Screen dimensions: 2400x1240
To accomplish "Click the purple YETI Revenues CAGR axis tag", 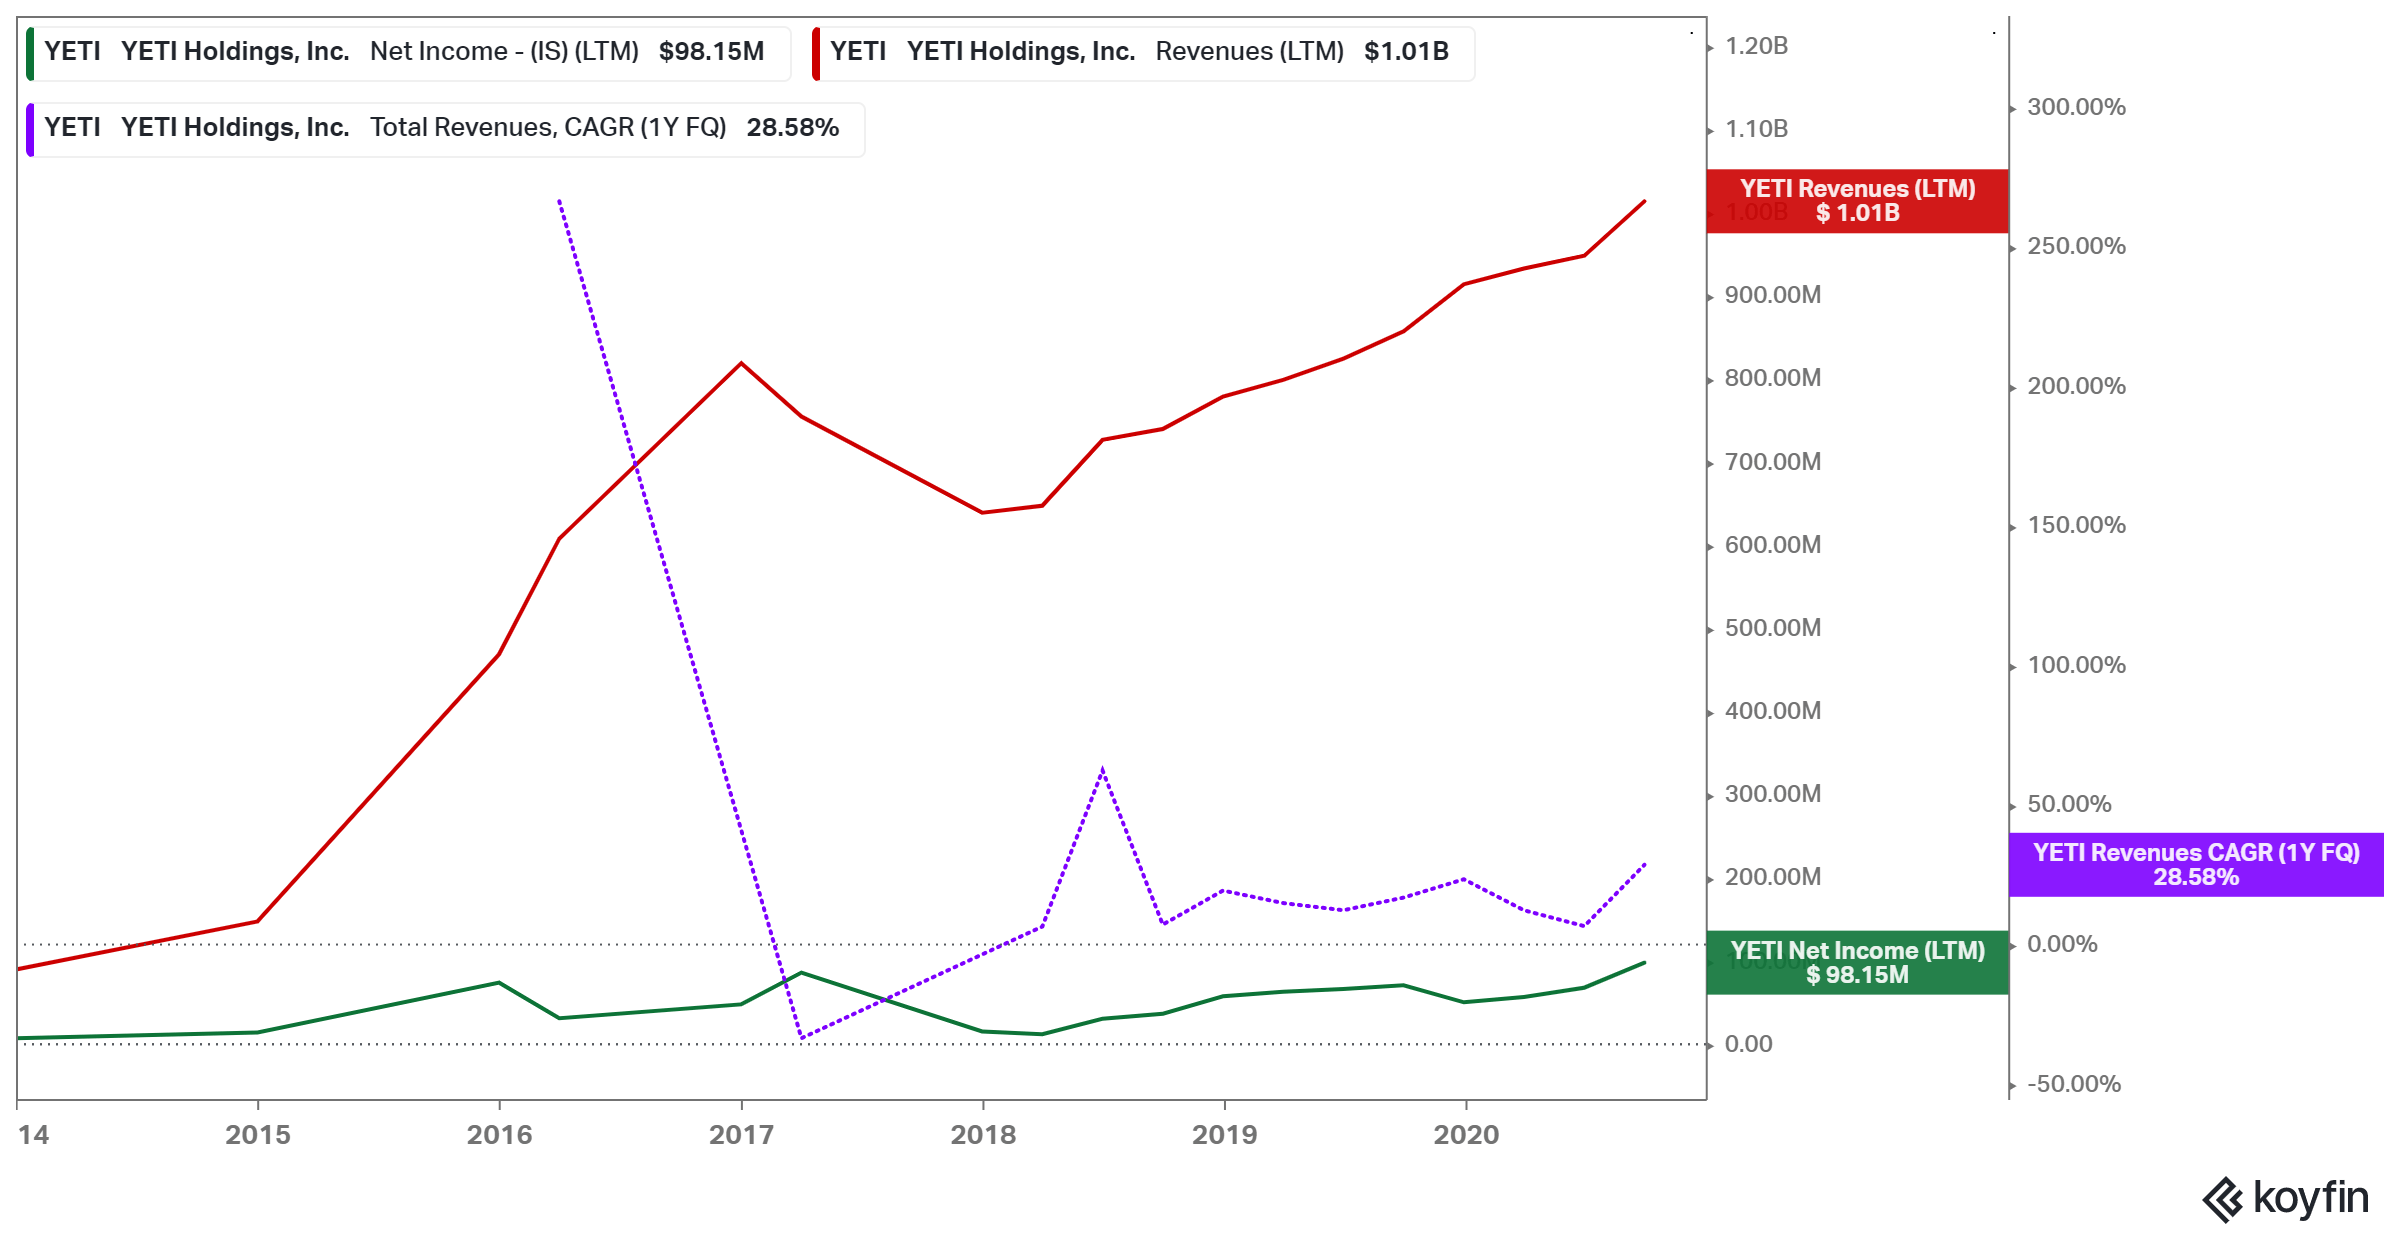I will 2196,865.
